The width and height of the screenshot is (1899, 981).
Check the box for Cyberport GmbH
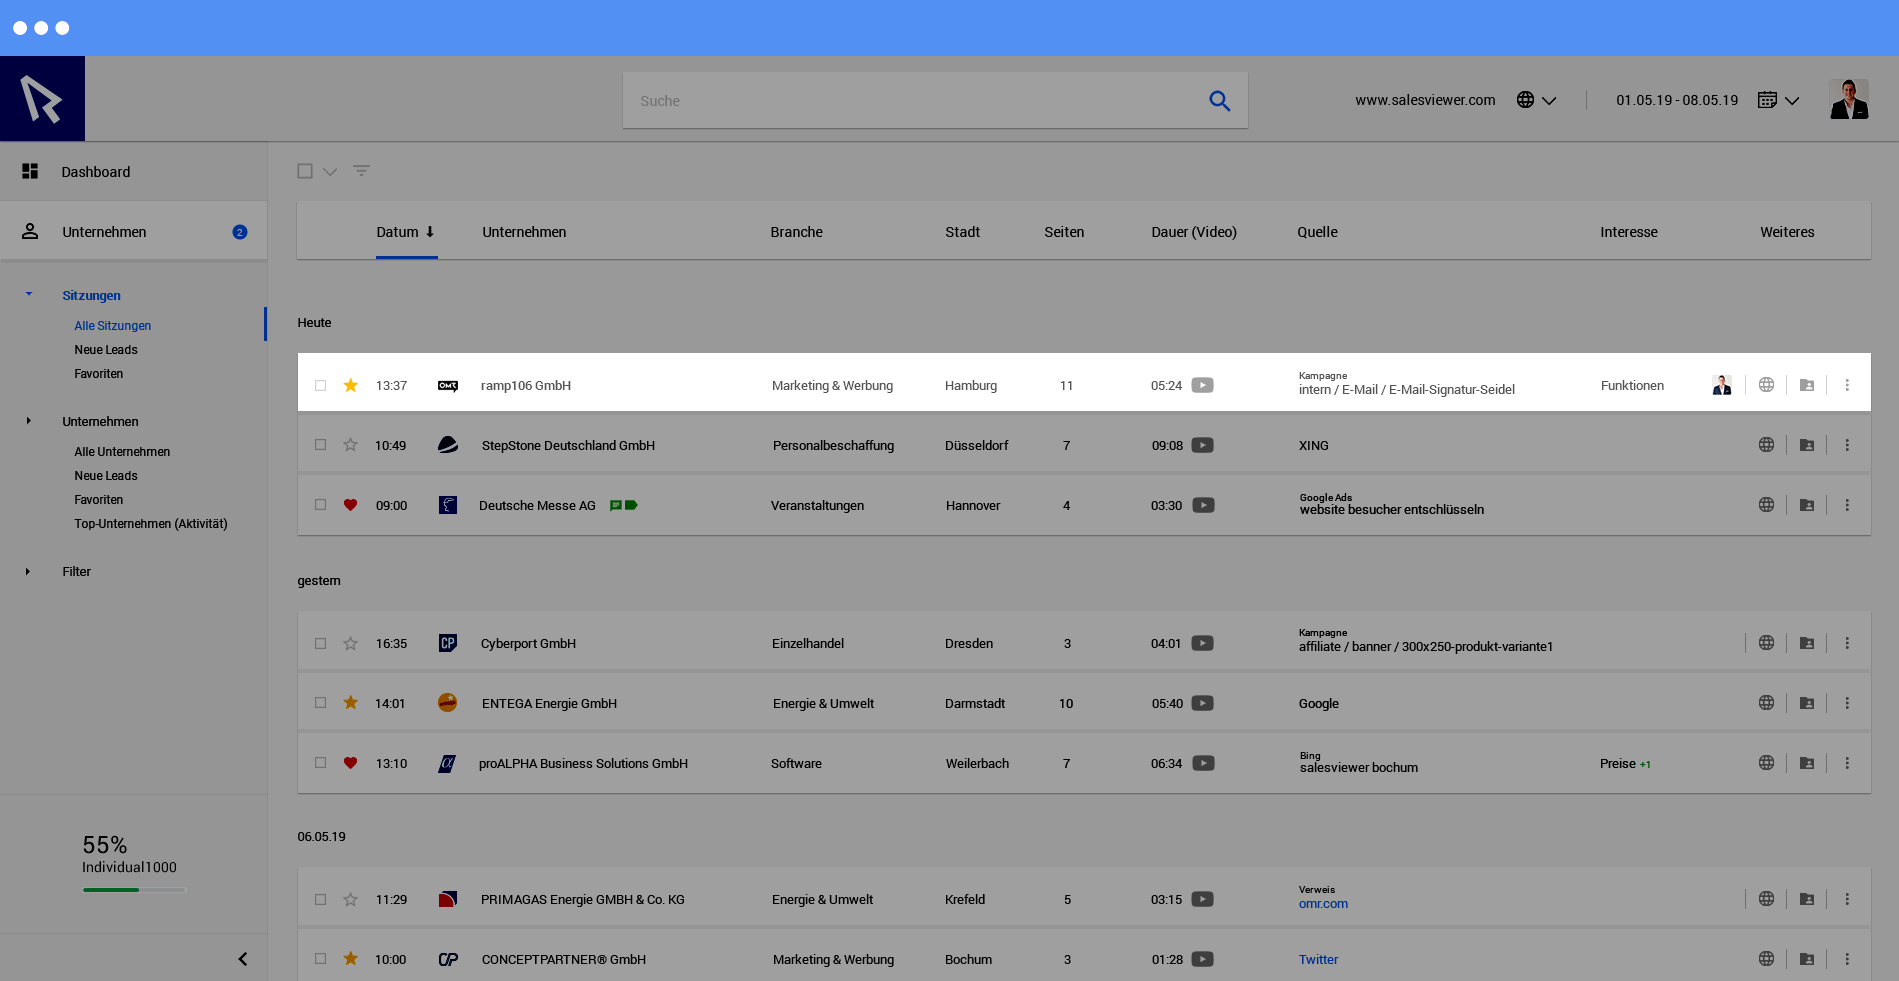click(320, 644)
